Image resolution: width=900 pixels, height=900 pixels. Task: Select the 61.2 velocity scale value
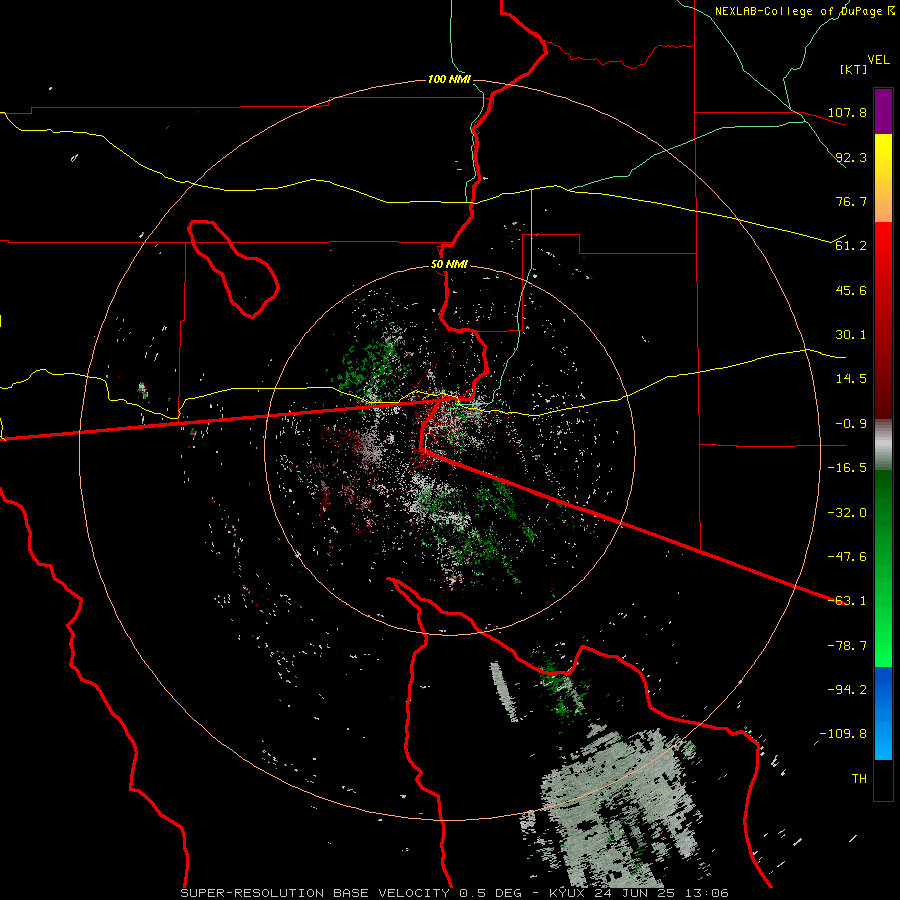(x=851, y=246)
